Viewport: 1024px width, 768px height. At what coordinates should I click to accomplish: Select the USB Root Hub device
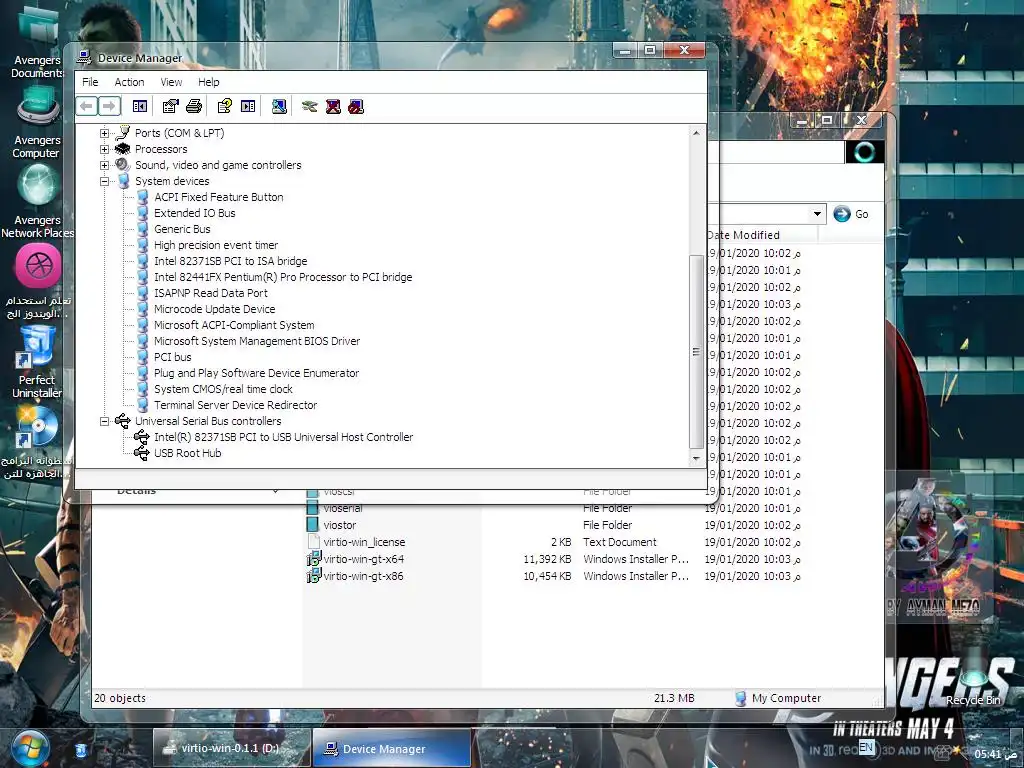click(x=187, y=453)
